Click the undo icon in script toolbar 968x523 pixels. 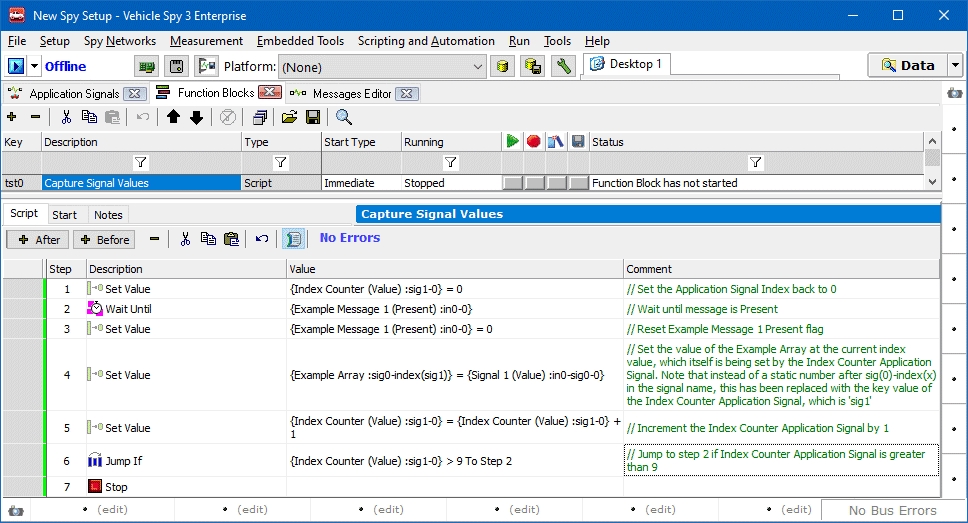[262, 239]
